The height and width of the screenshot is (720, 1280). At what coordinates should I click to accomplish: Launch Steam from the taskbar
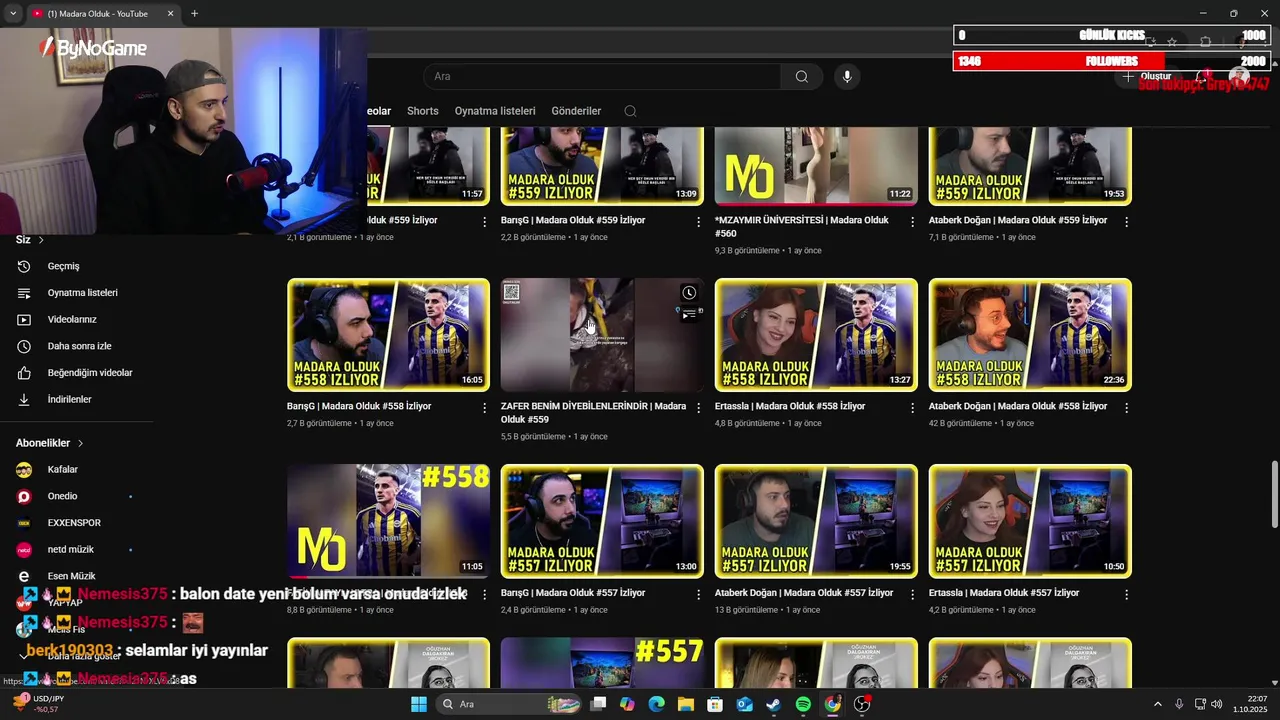click(x=774, y=704)
